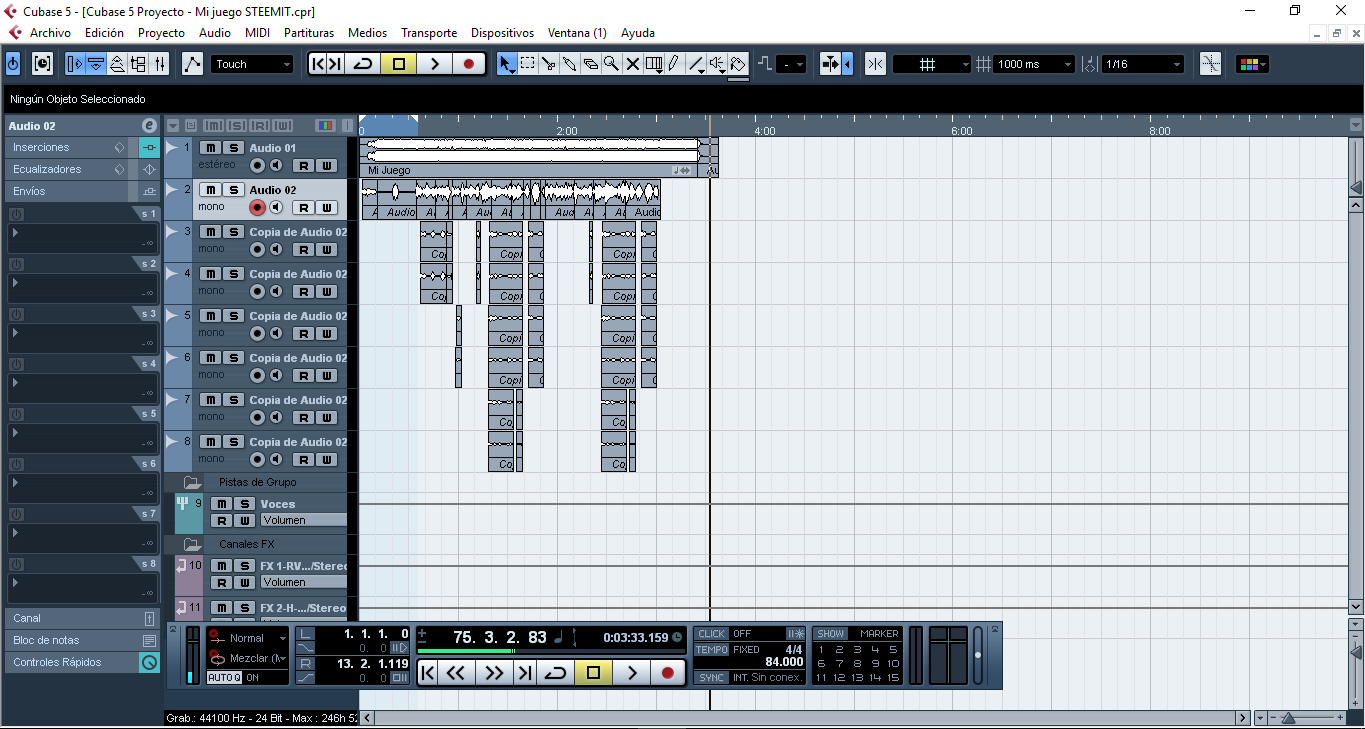
Task: Select the Color paint bucket tool
Action: pos(738,64)
